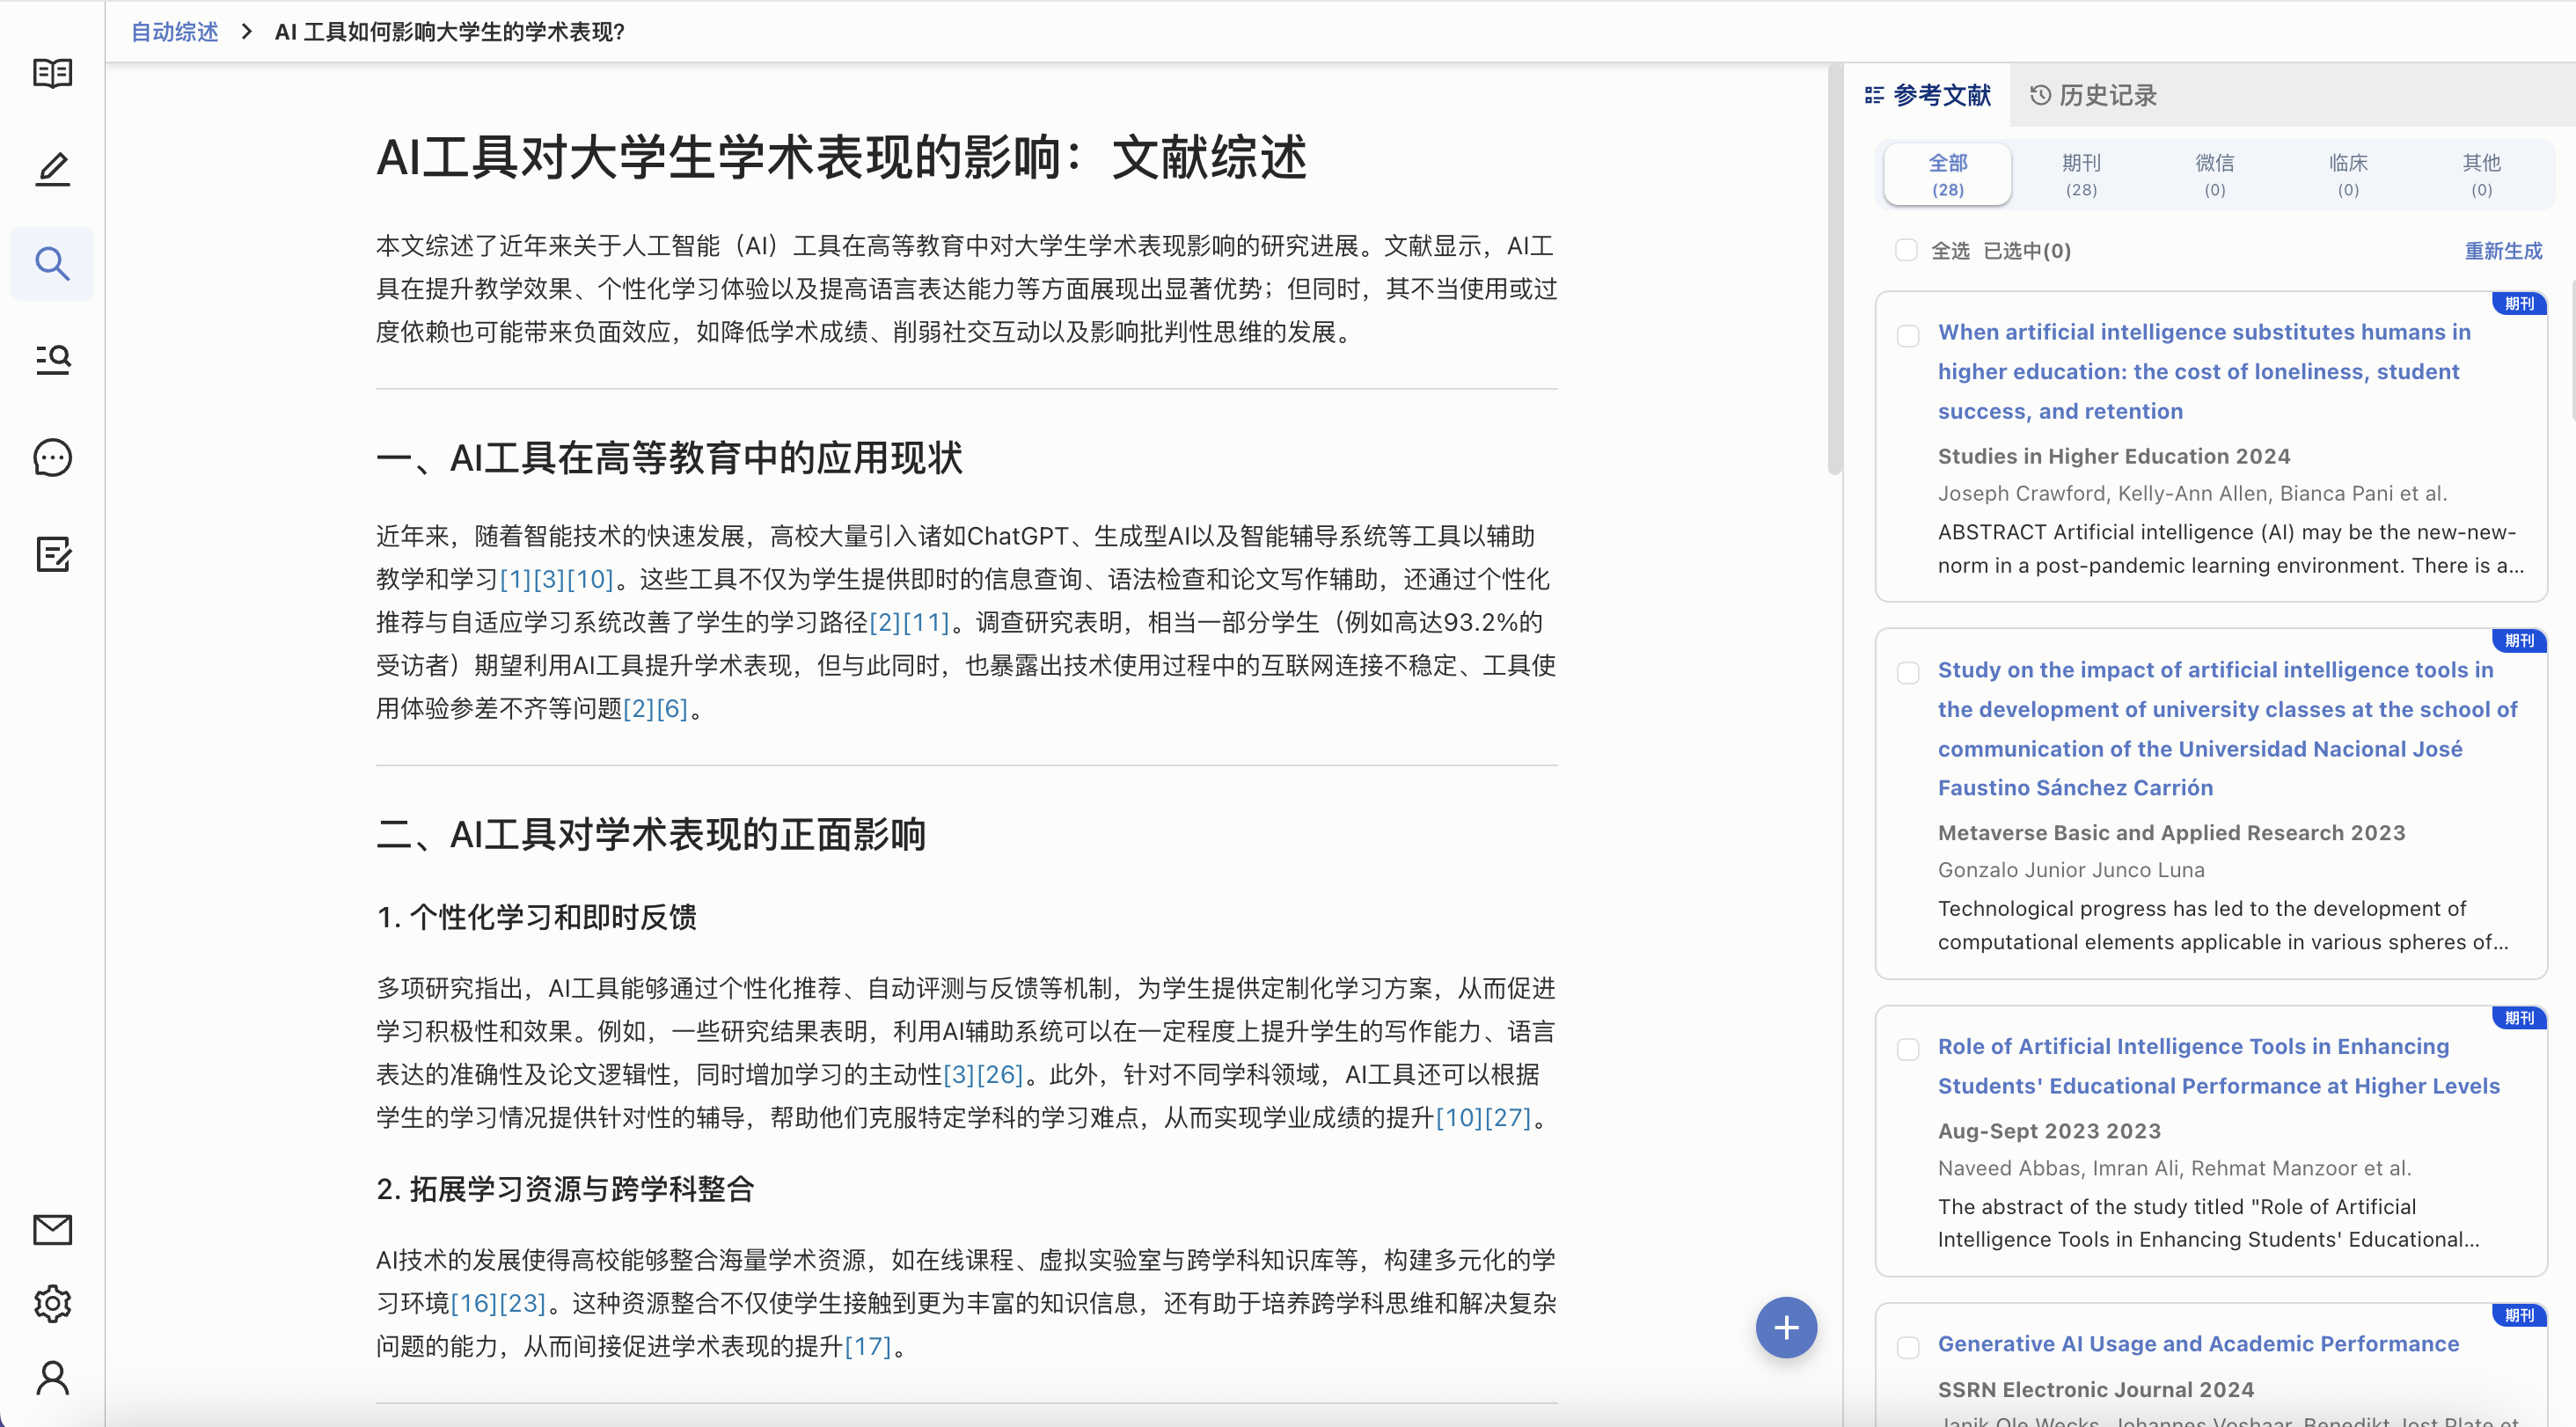Viewport: 2576px width, 1427px height.
Task: Click the 期刊 badge on 'Generative AI Usage' card
Action: click(2519, 1315)
